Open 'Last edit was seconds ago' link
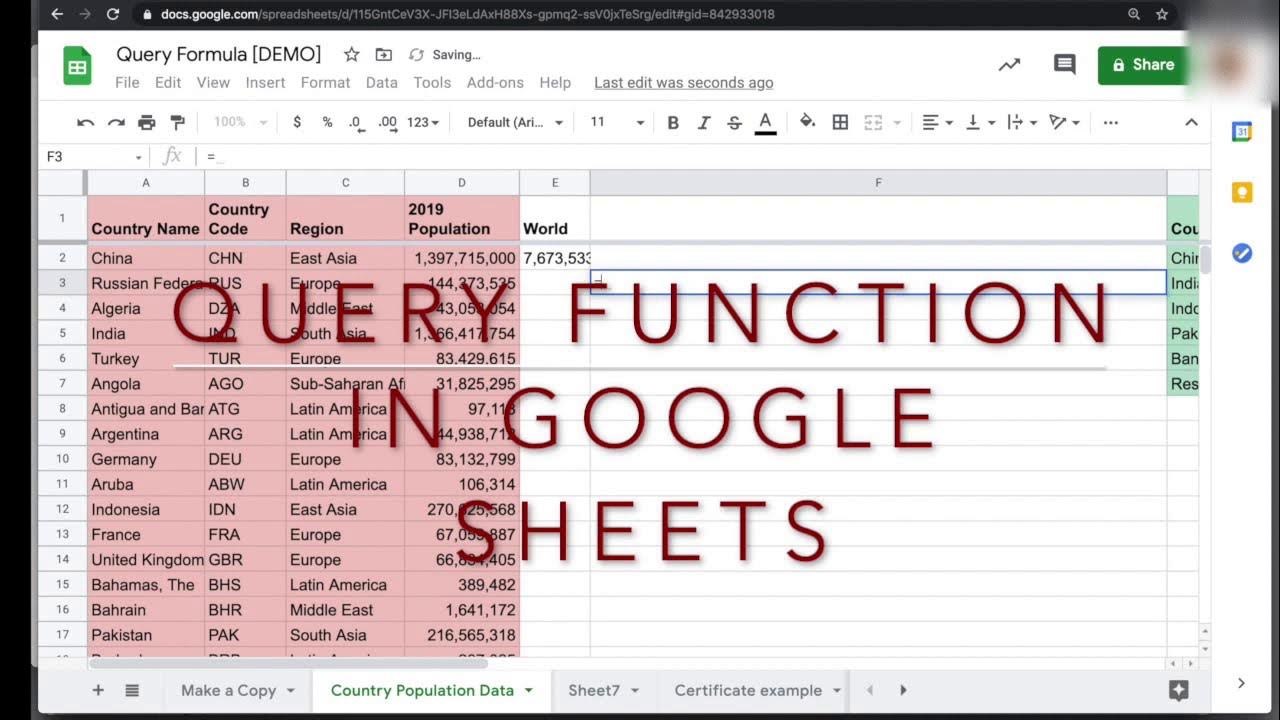This screenshot has width=1280, height=720. pos(683,83)
